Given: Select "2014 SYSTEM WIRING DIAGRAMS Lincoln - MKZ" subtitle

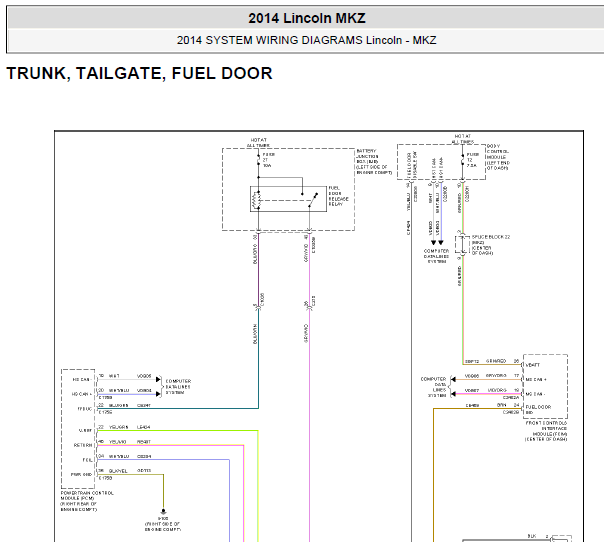Looking at the screenshot, I should [307, 40].
